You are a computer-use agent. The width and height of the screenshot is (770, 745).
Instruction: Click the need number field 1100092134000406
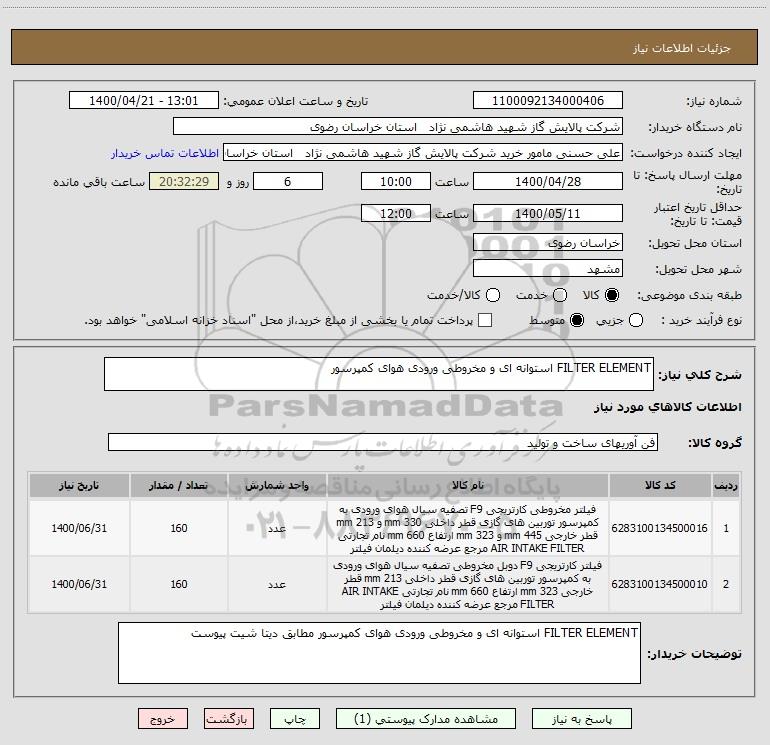coord(548,101)
